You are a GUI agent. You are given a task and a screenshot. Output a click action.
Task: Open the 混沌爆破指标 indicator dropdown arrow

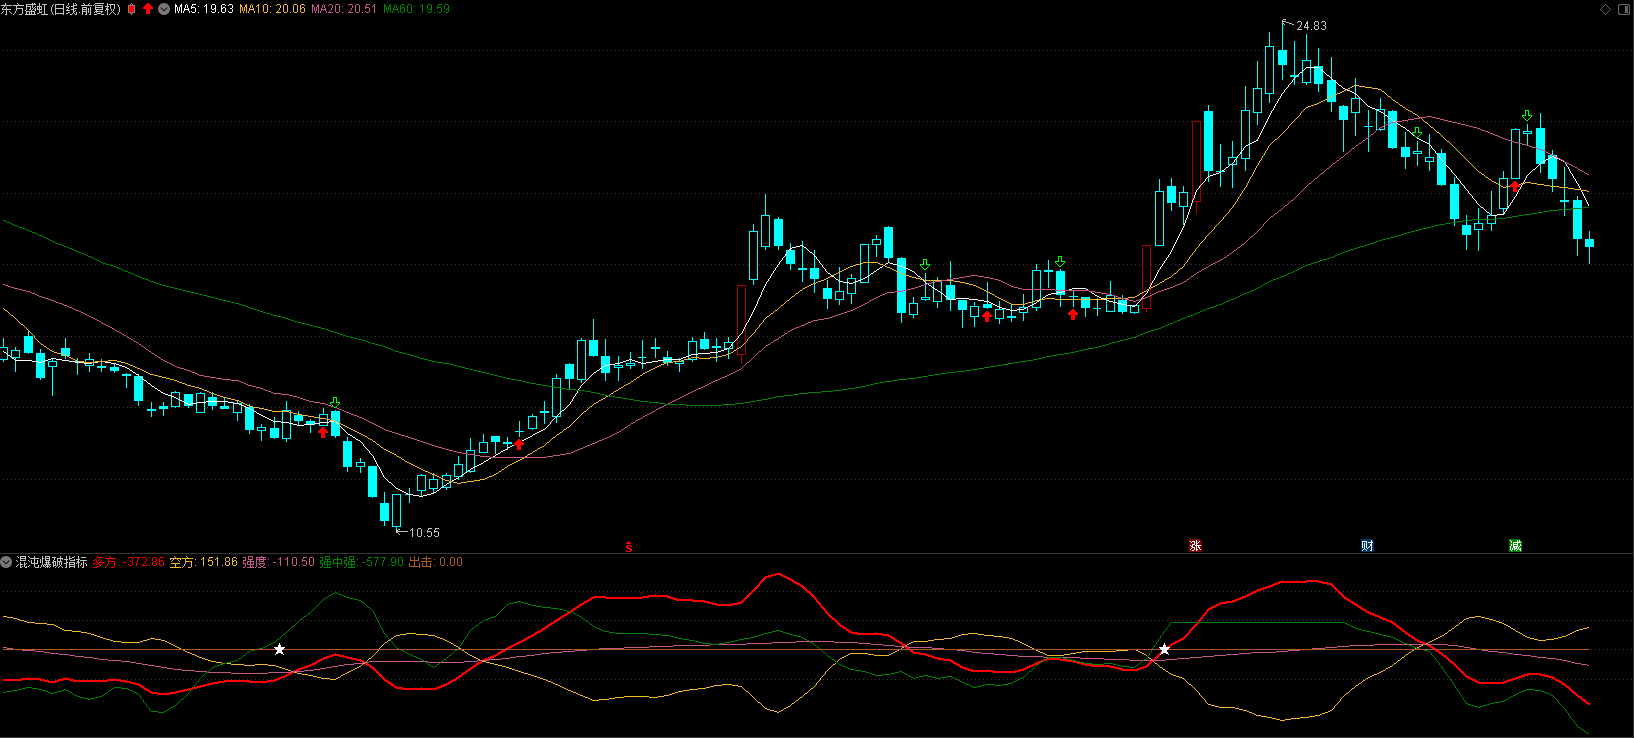[7, 562]
